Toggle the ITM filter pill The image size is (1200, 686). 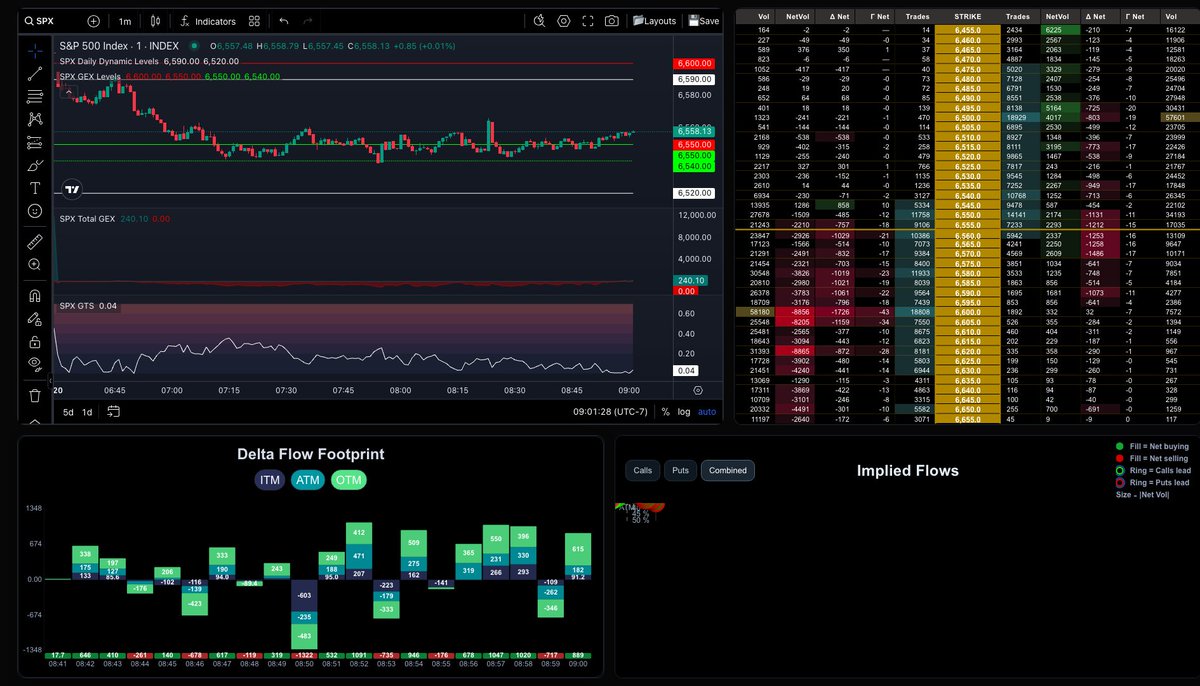click(270, 480)
